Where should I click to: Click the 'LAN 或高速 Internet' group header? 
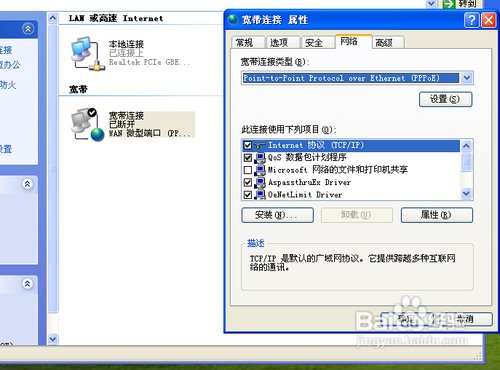pos(116,18)
